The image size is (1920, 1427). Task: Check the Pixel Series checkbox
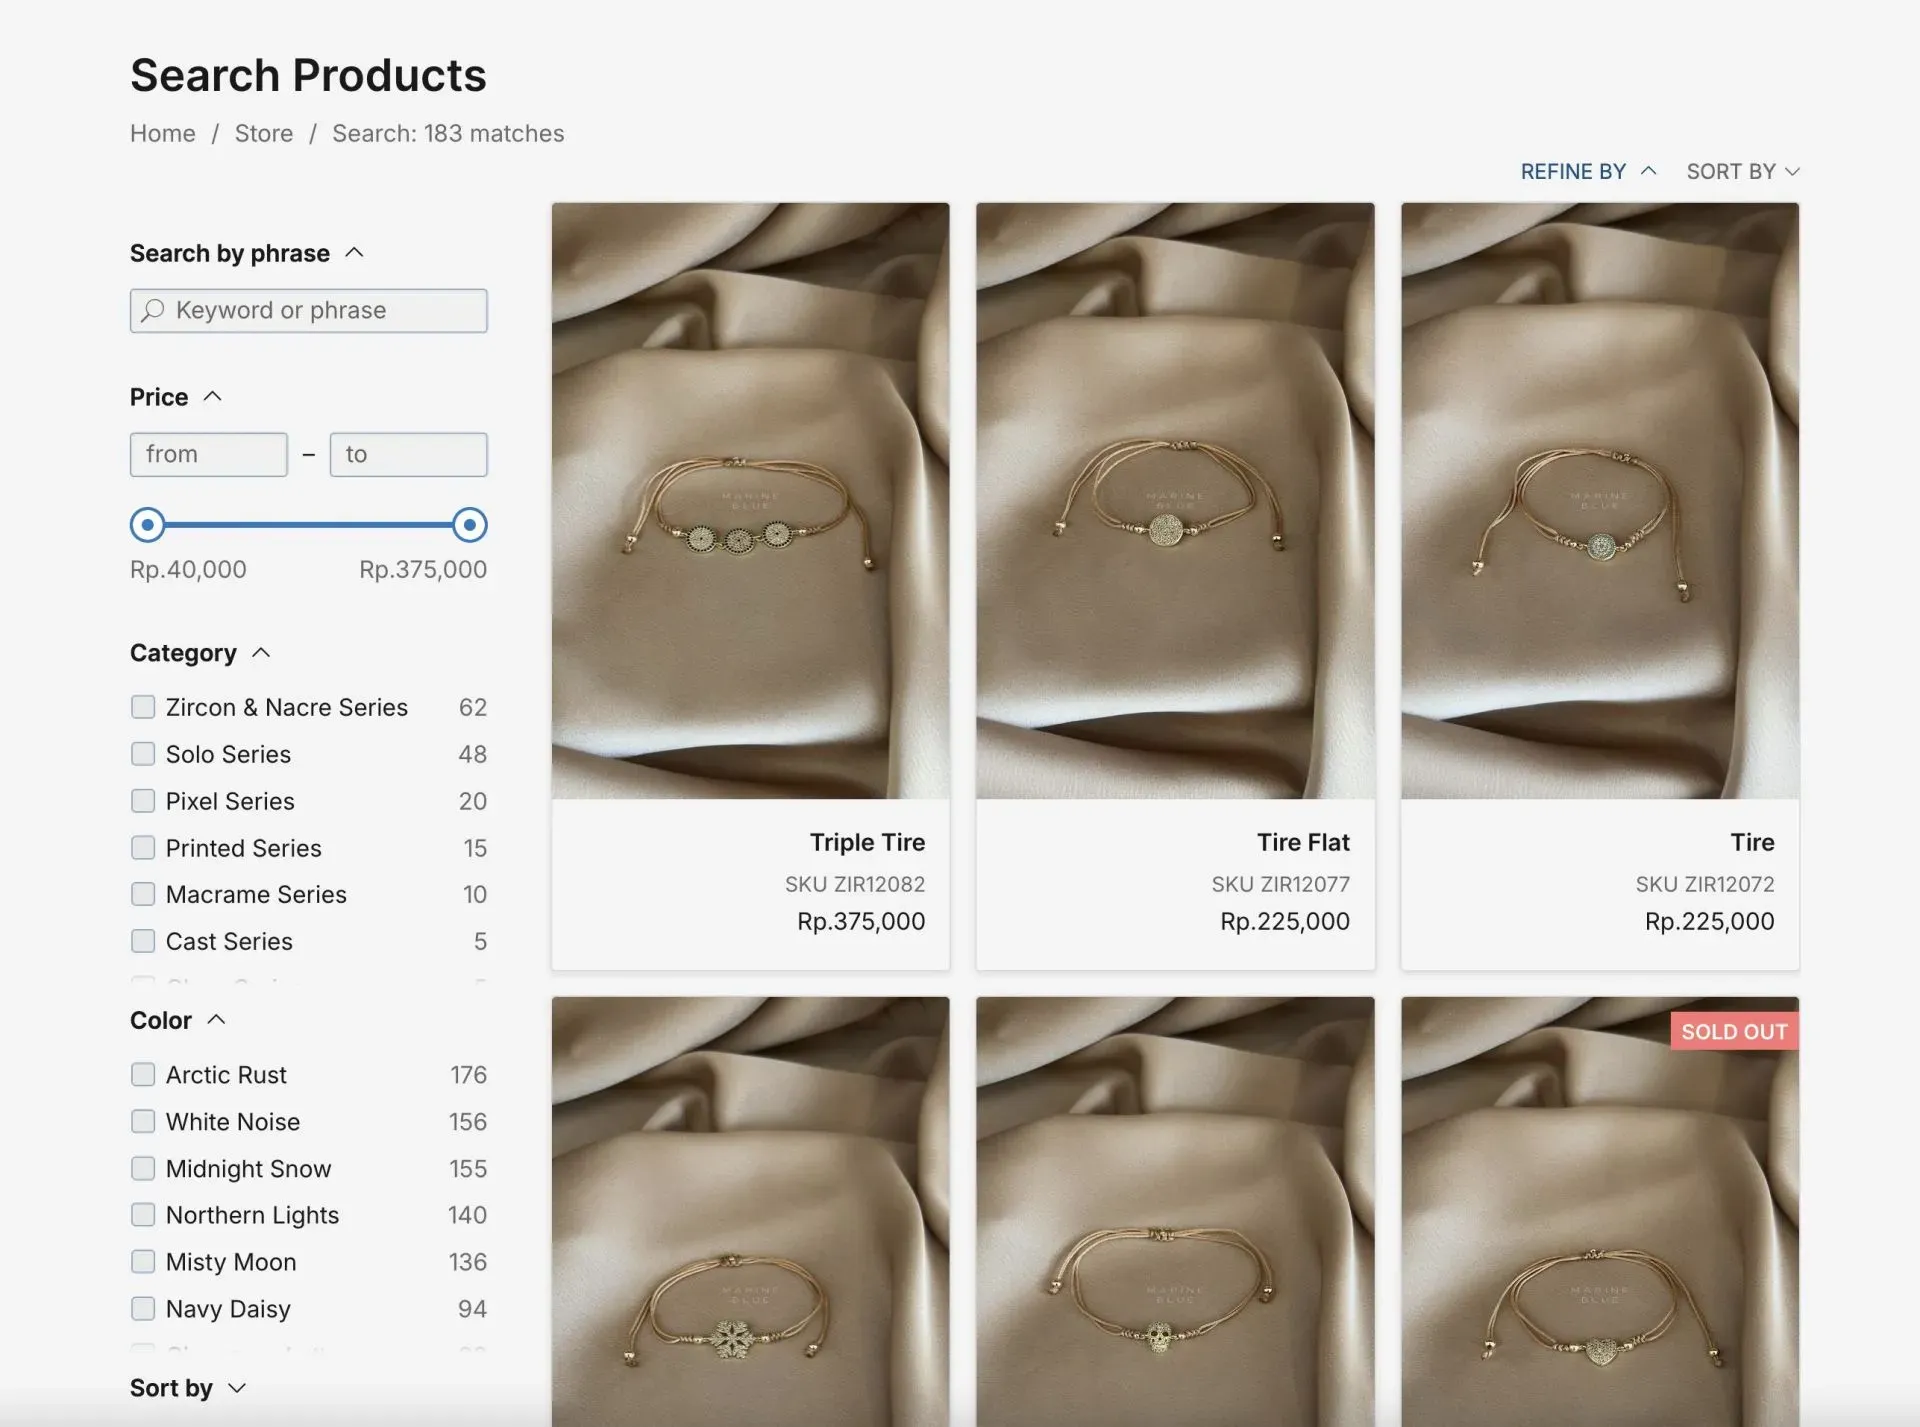pyautogui.click(x=143, y=801)
